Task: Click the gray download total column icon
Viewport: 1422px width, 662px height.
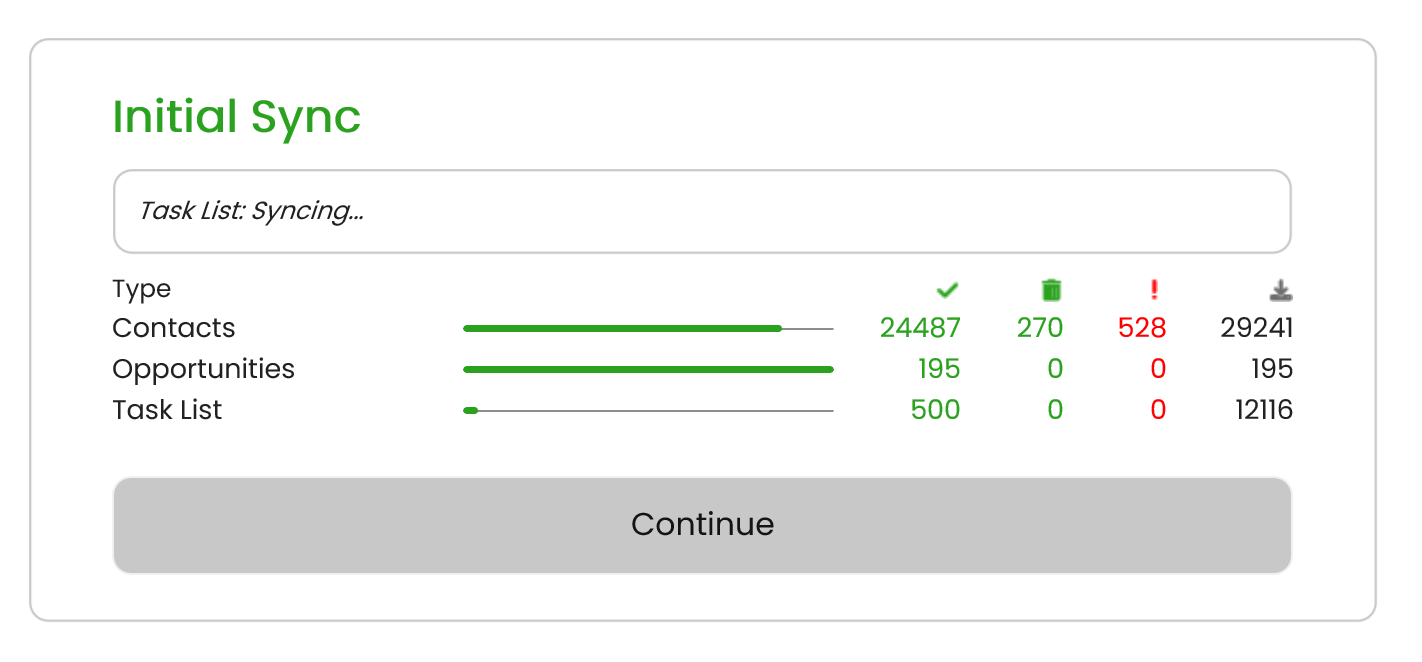Action: point(1281,290)
